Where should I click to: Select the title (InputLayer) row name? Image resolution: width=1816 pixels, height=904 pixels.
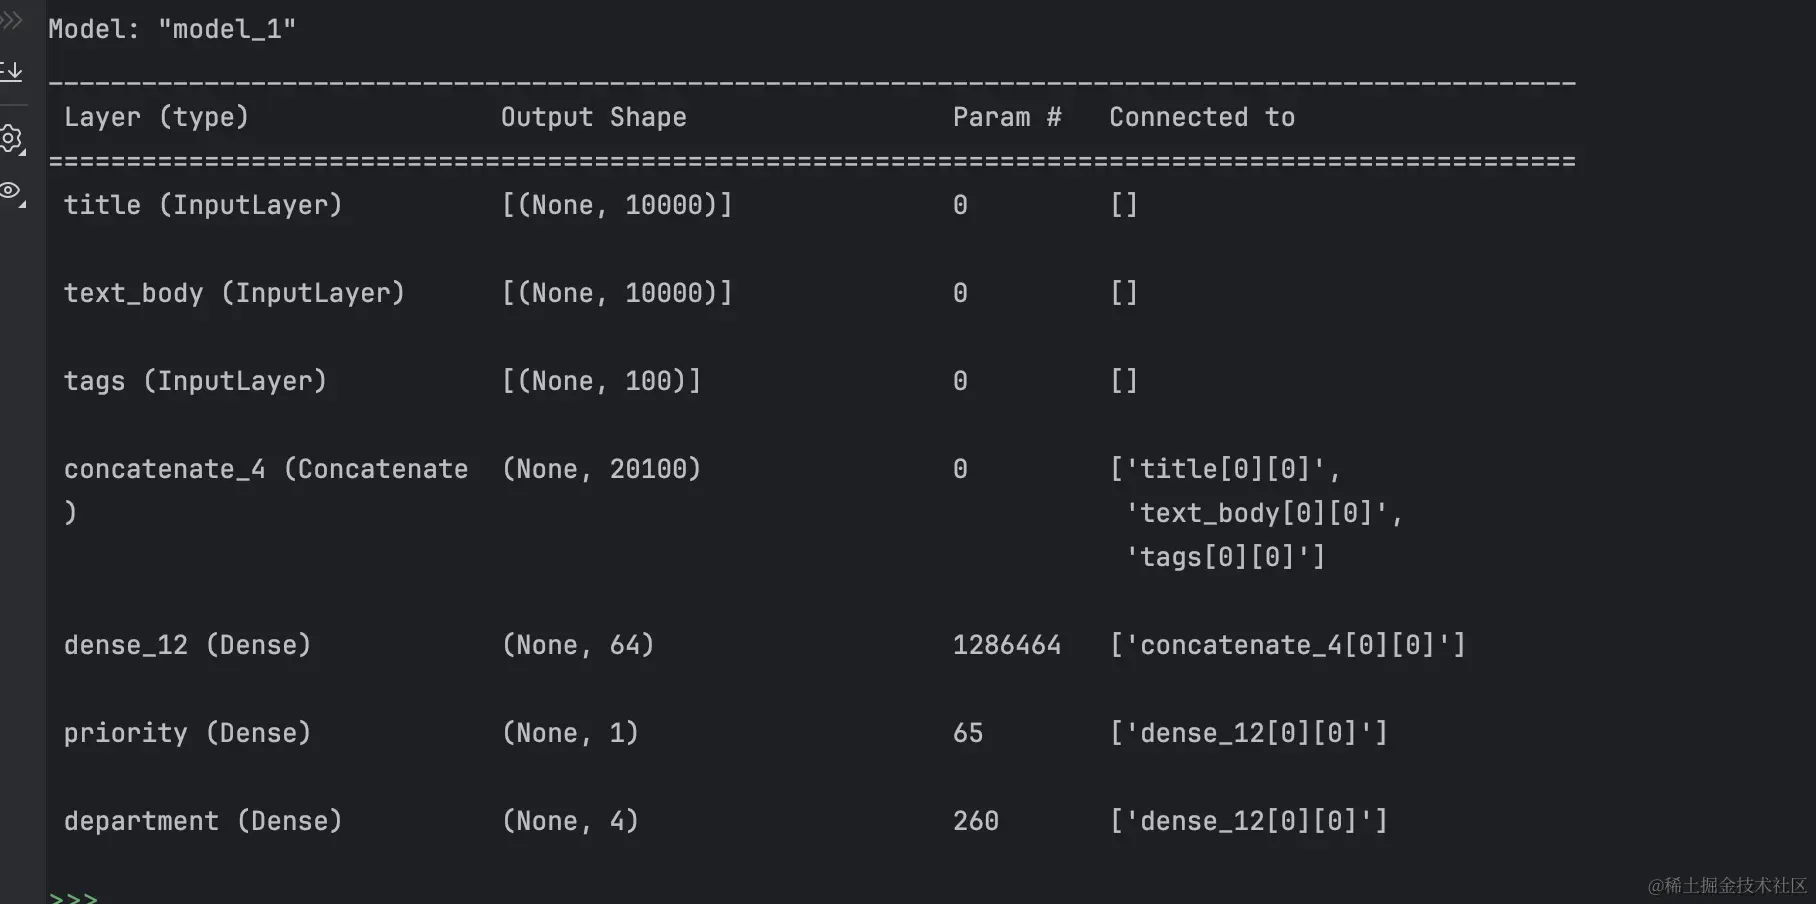203,205
